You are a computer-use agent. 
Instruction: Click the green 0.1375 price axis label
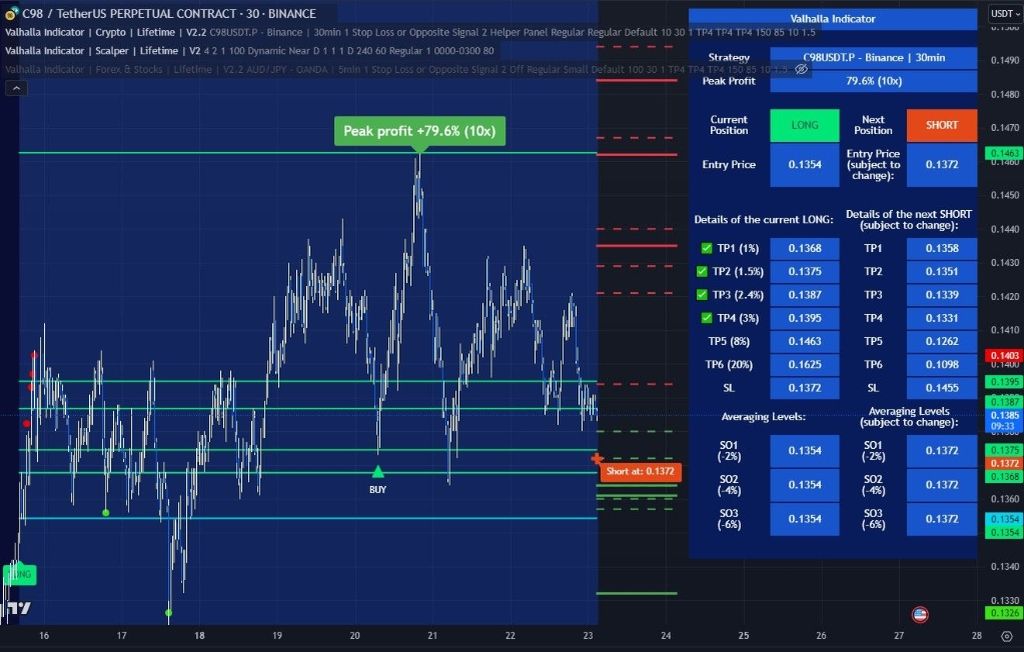1004,450
